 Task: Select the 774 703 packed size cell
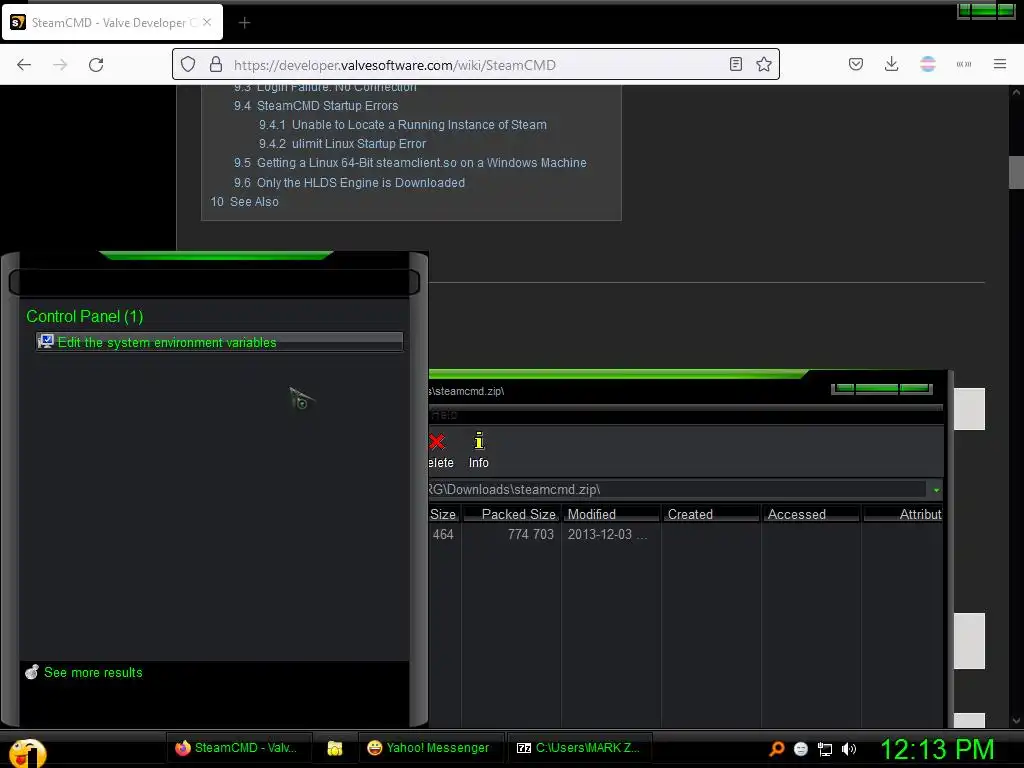(x=530, y=534)
